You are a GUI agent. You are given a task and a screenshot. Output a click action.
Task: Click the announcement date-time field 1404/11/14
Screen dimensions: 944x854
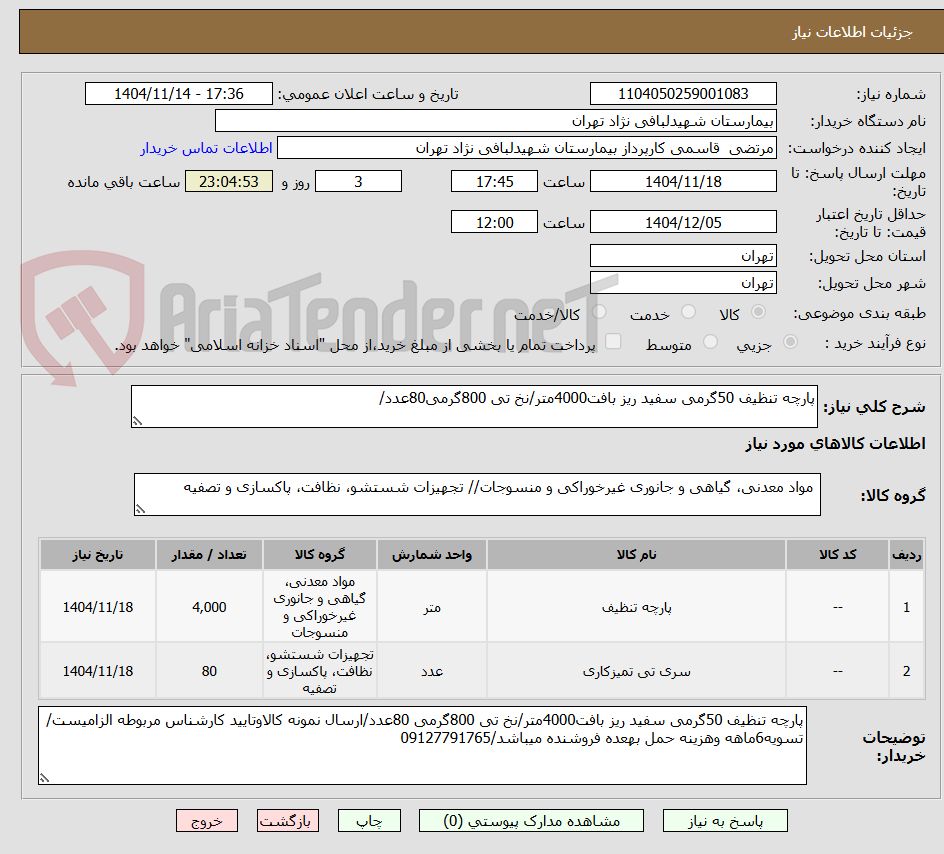point(179,94)
